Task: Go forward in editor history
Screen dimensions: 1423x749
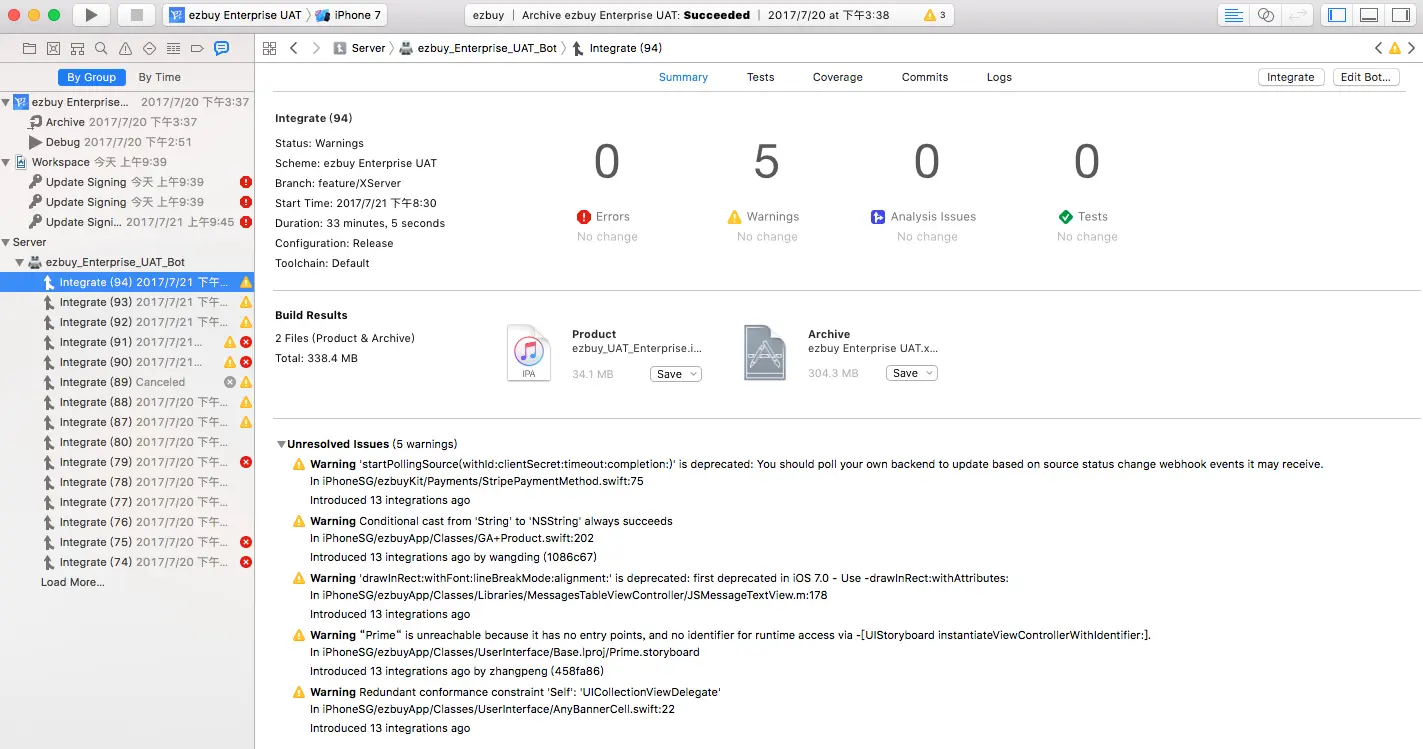Action: pos(316,48)
